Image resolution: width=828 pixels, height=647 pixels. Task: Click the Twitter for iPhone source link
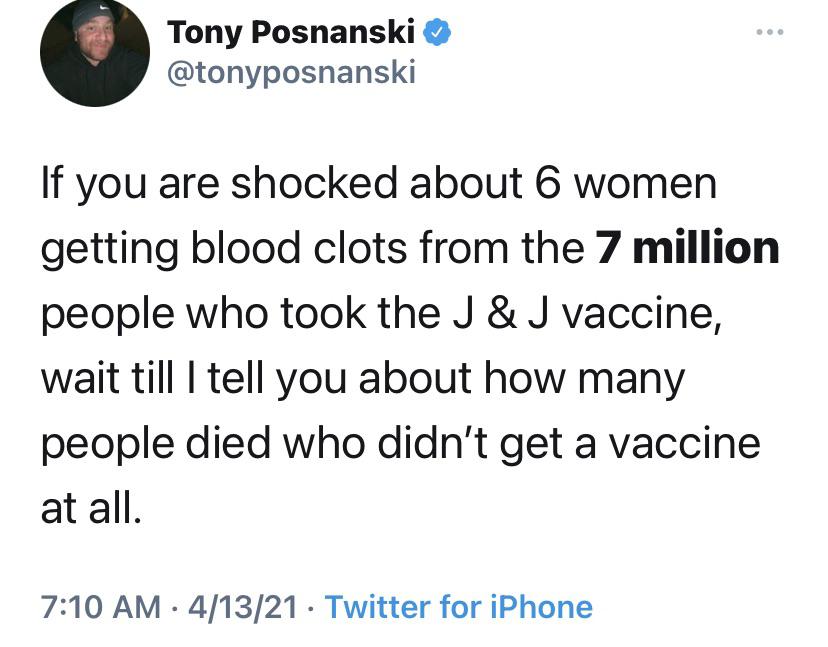[459, 606]
